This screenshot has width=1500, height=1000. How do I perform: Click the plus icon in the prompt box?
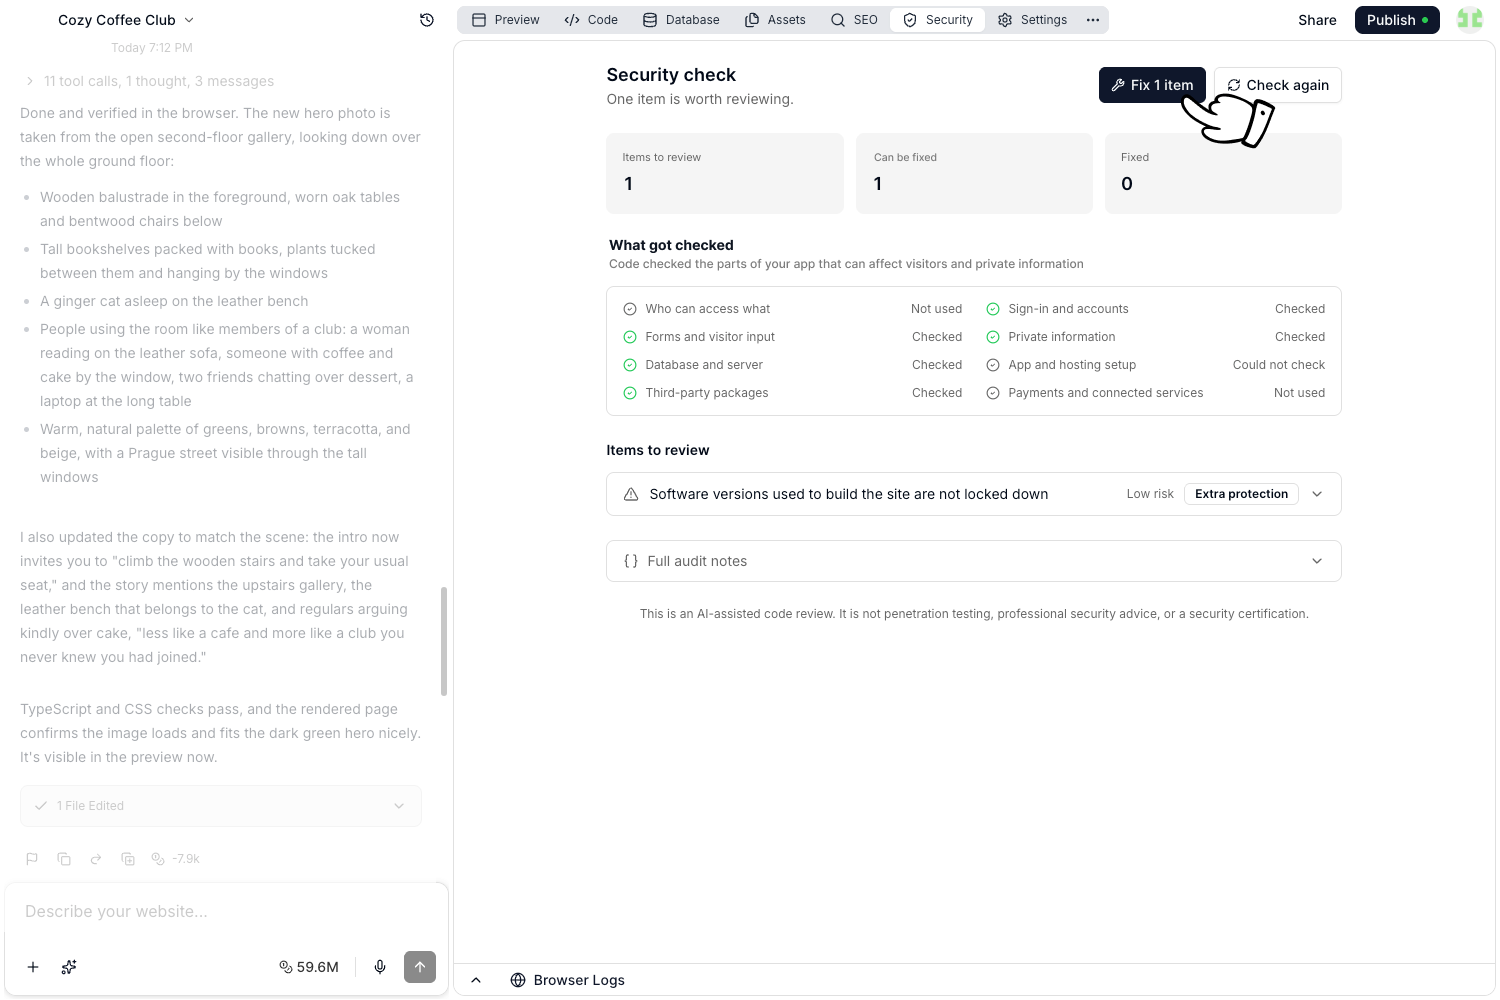[33, 967]
